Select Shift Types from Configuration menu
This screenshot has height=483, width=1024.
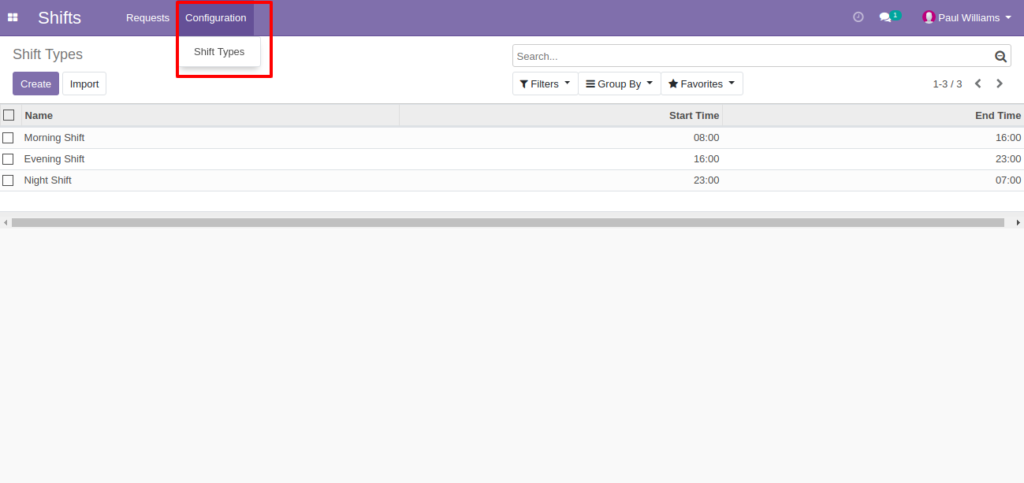[219, 52]
